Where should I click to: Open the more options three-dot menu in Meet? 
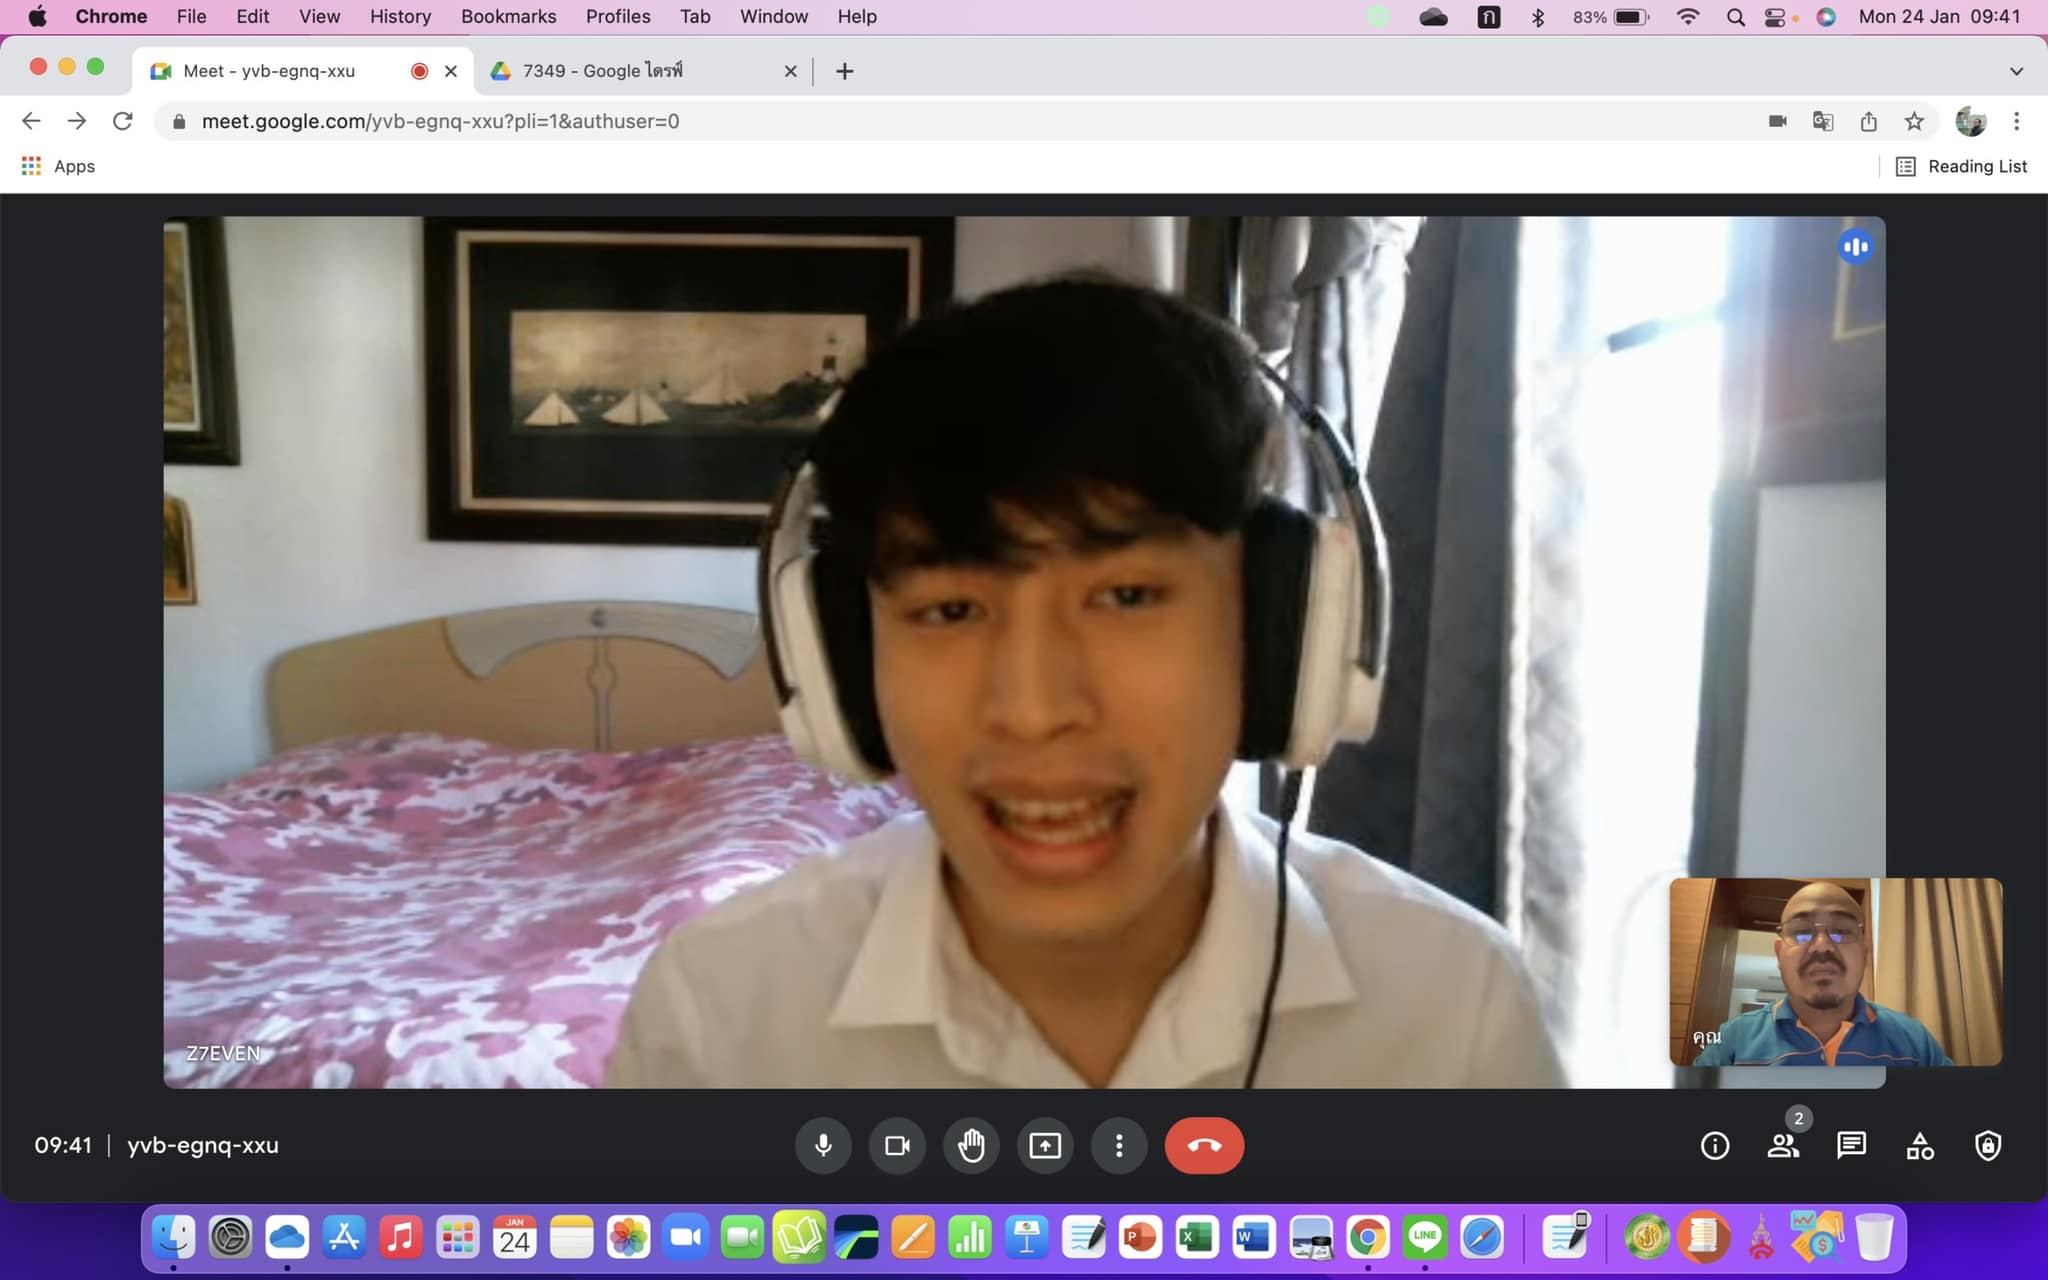tap(1119, 1145)
